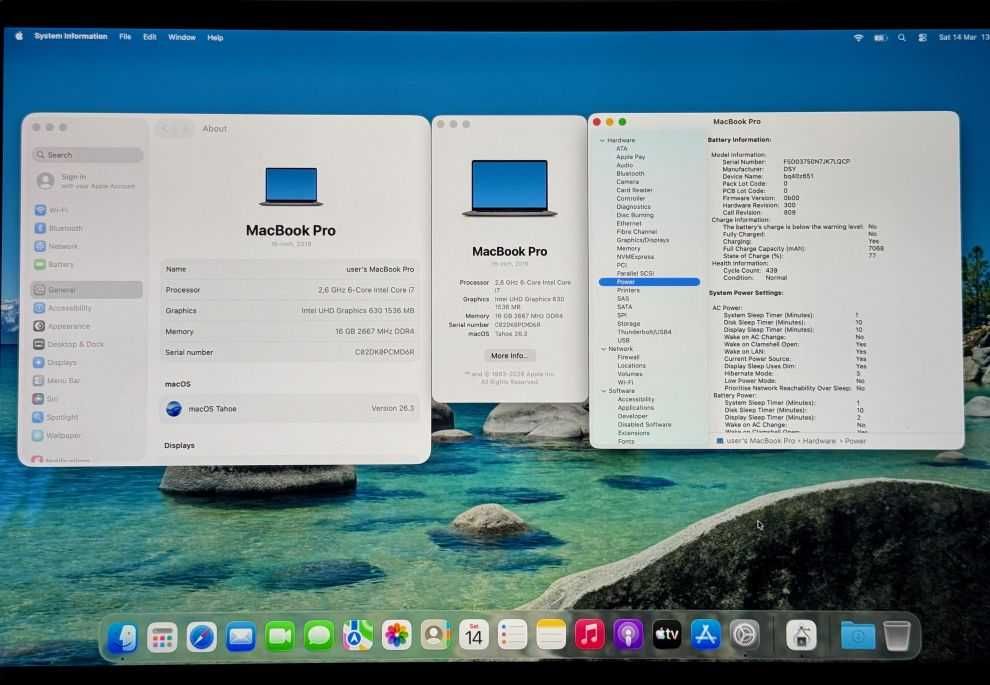Image resolution: width=990 pixels, height=685 pixels.
Task: Click the name row "user's MacBook Pro"
Action: [x=290, y=269]
